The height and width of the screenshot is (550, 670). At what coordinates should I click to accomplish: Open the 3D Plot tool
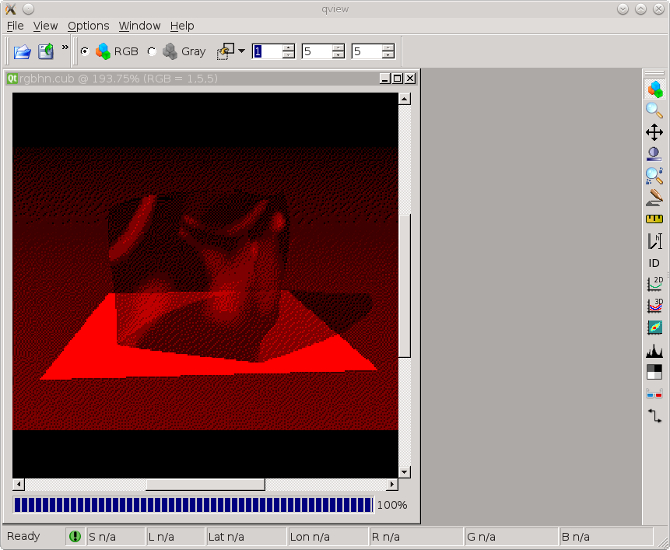(654, 305)
